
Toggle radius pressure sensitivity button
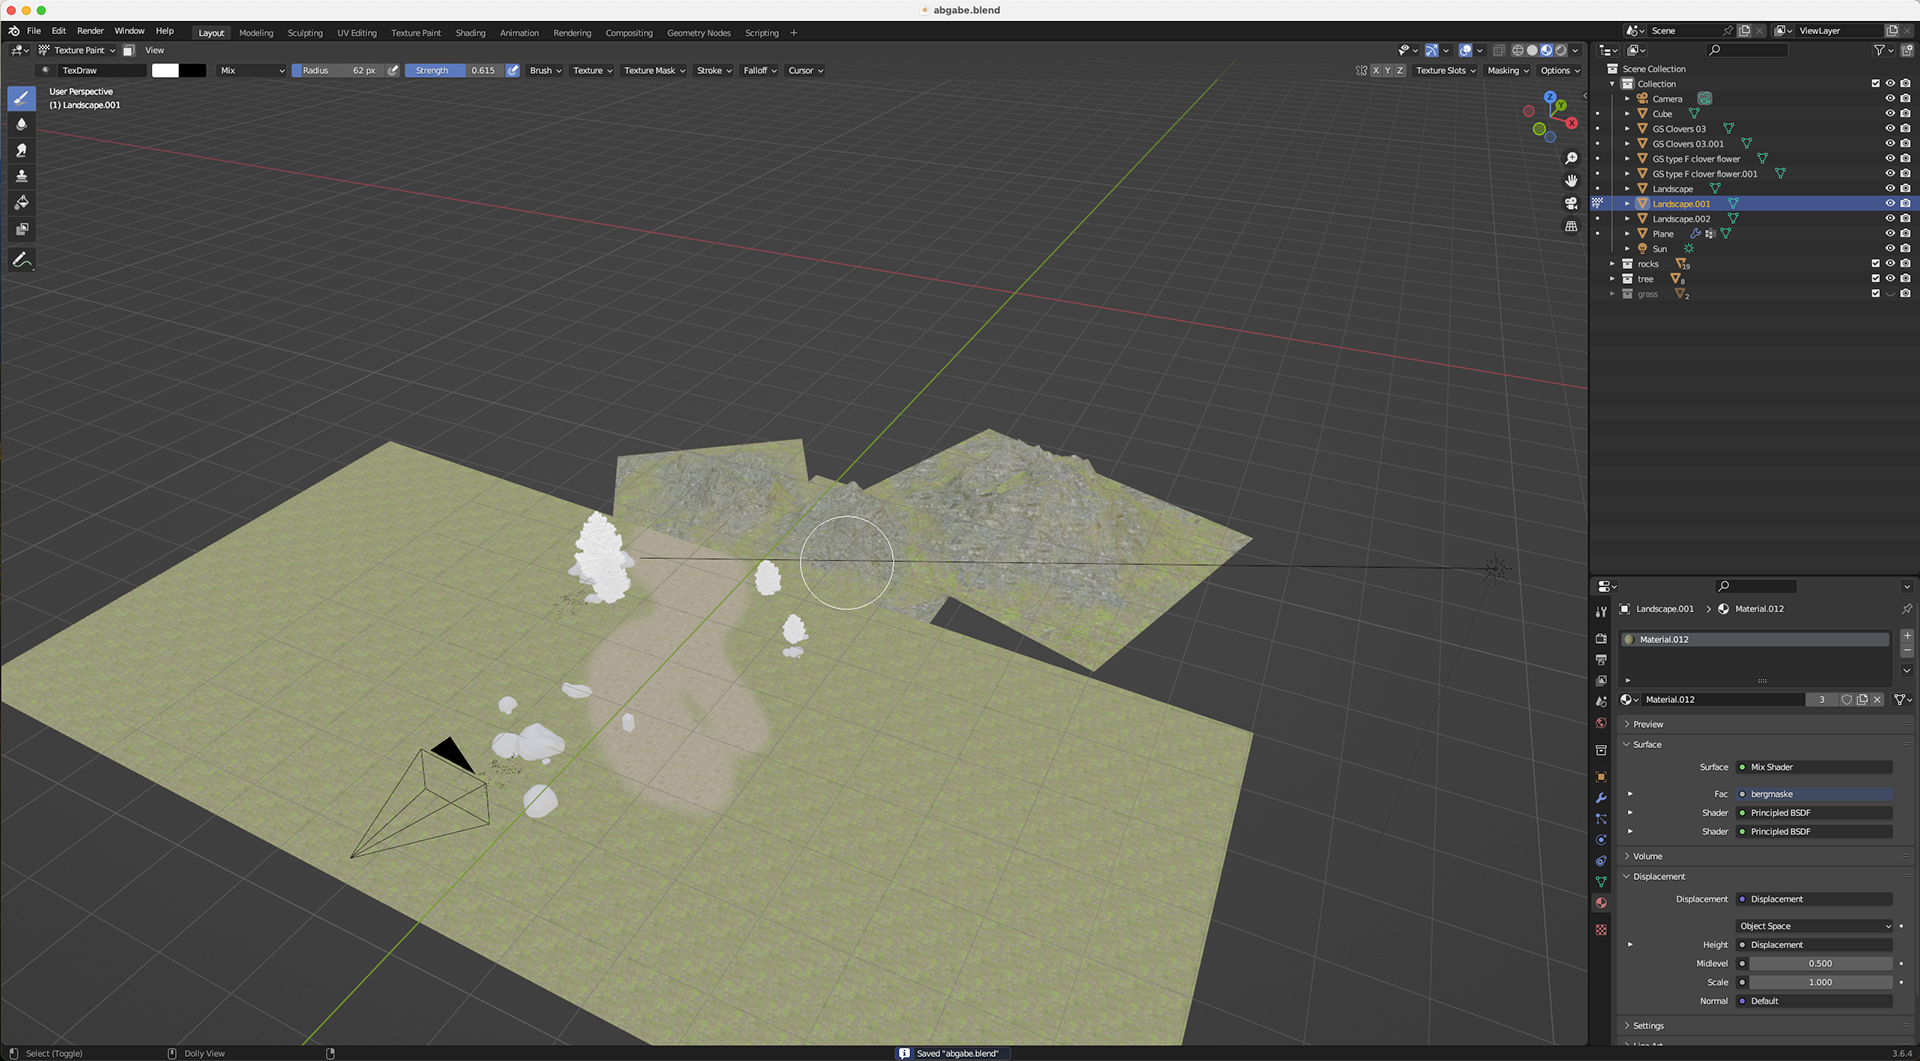393,71
